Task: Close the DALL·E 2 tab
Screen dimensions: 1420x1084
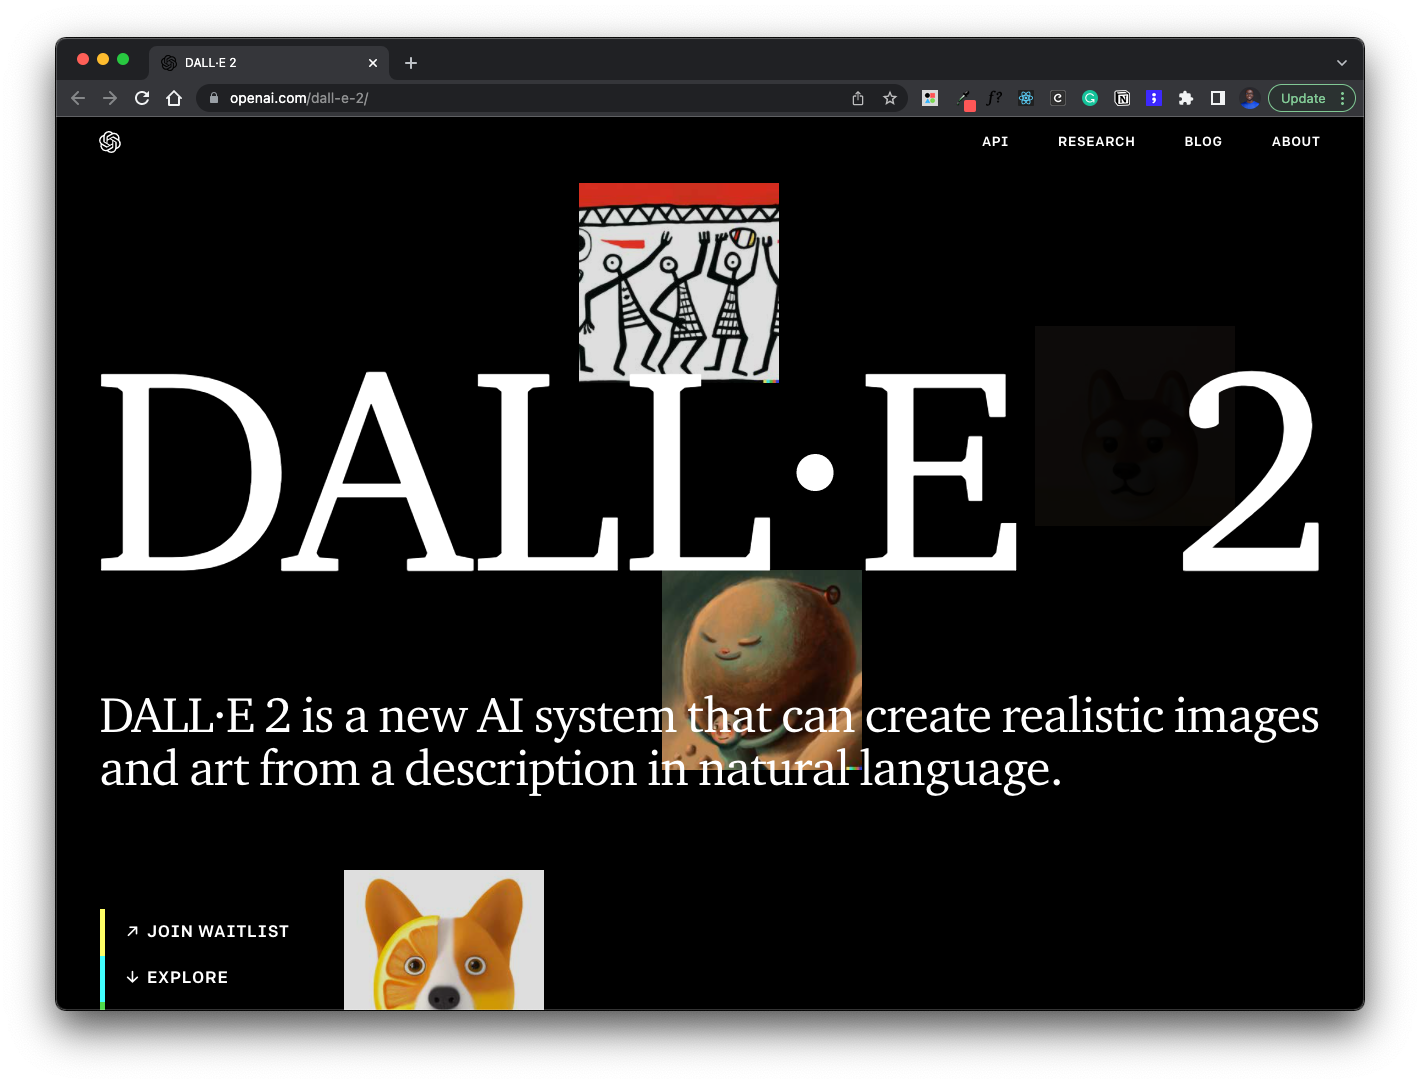Action: pyautogui.click(x=373, y=63)
